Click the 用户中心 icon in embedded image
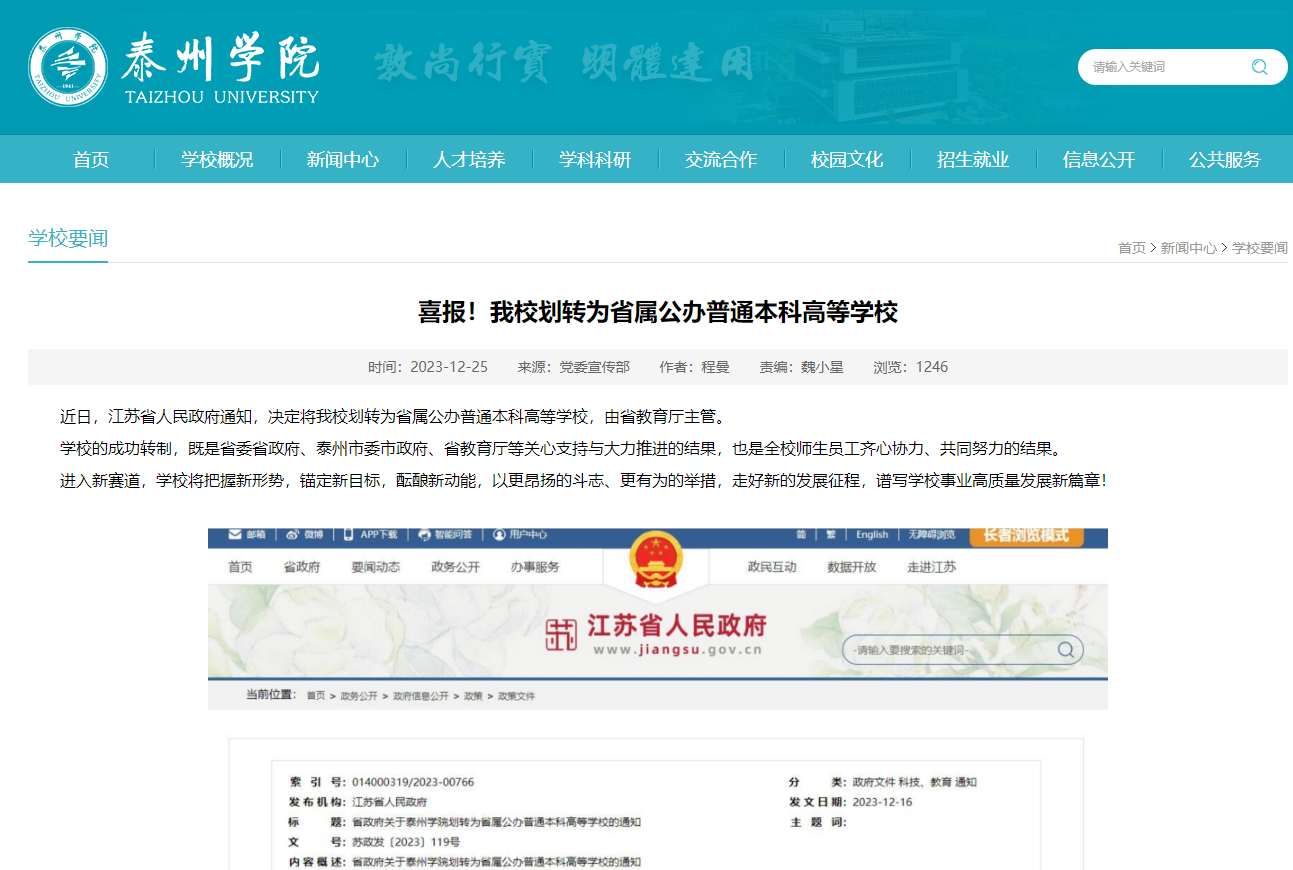Viewport: 1293px width, 870px height. (x=499, y=535)
